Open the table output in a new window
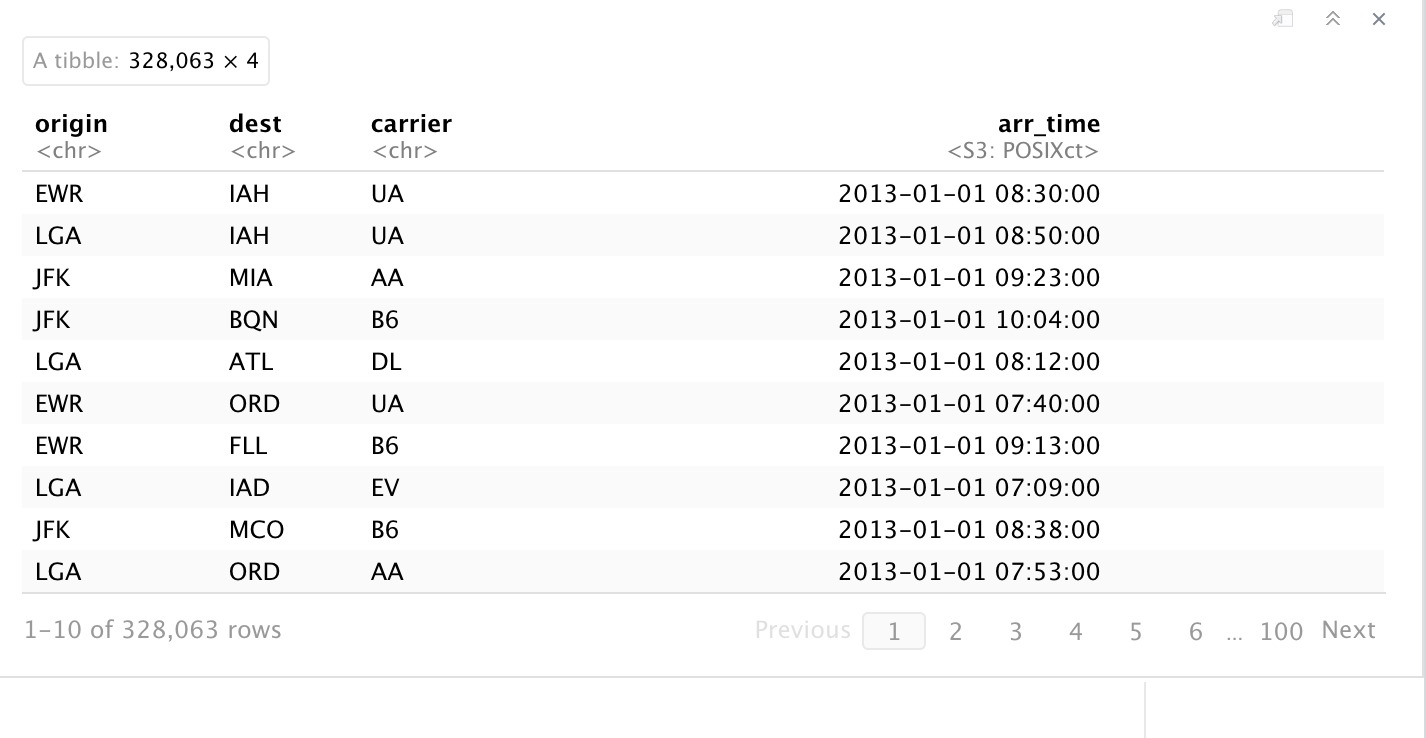 click(x=1282, y=18)
